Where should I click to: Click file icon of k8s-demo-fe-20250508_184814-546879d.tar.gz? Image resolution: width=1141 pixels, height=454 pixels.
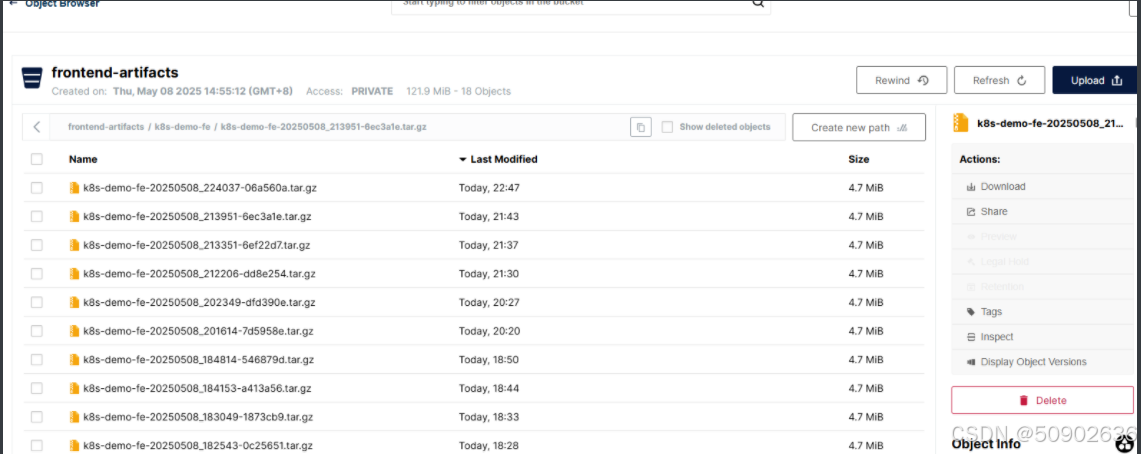coord(74,359)
